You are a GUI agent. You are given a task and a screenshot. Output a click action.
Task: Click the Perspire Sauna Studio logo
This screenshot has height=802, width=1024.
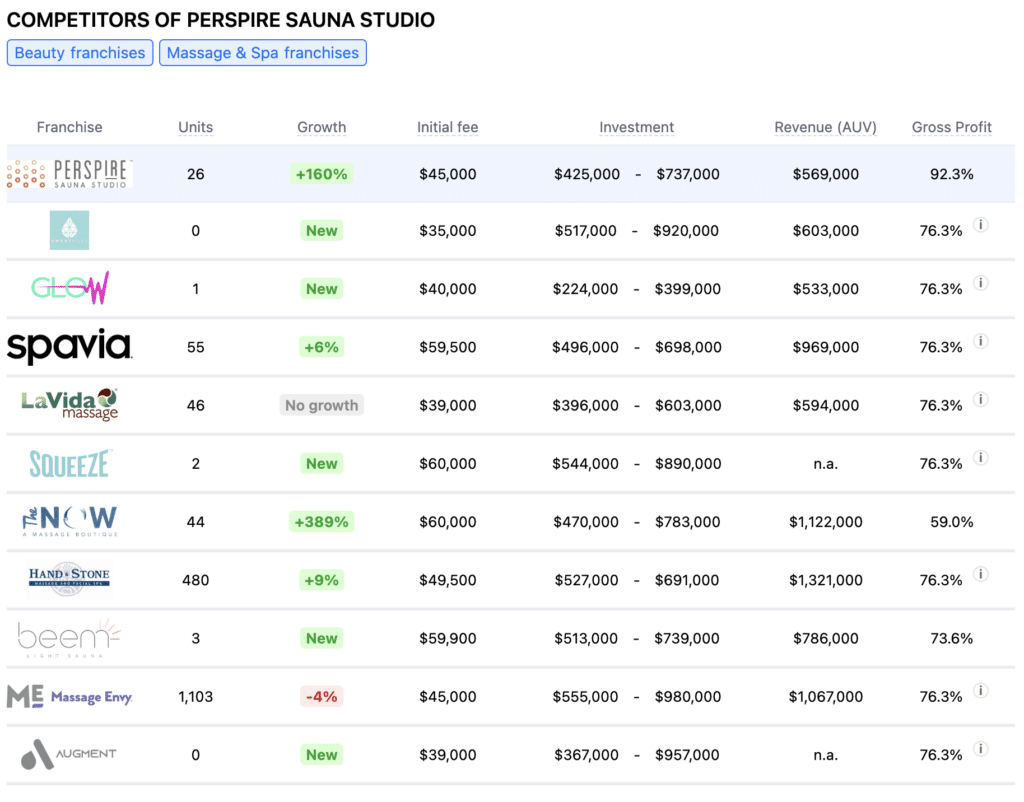pos(69,174)
